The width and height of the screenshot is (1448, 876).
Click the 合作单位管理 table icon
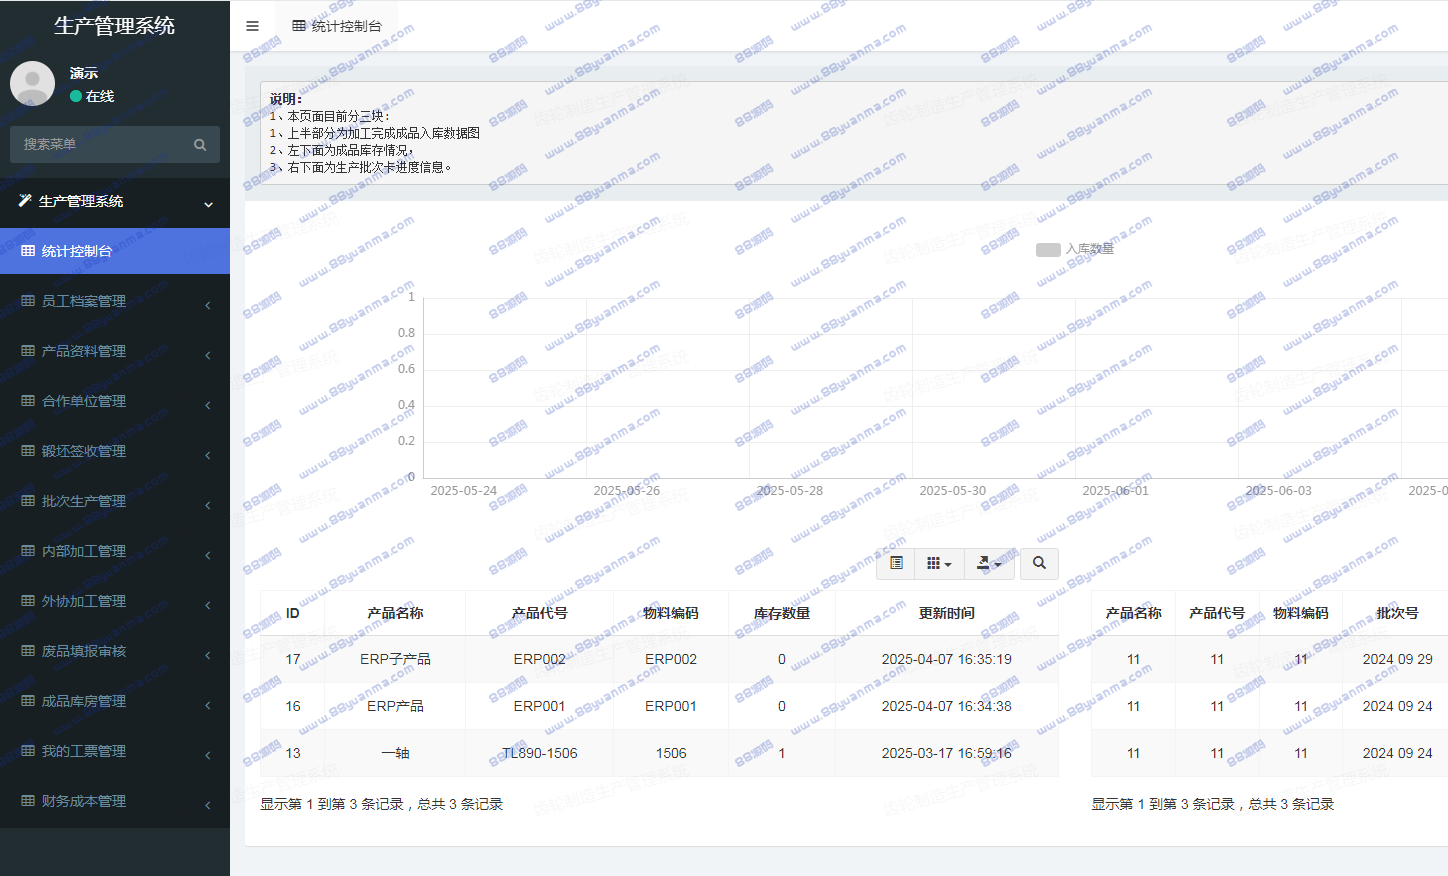tap(28, 401)
